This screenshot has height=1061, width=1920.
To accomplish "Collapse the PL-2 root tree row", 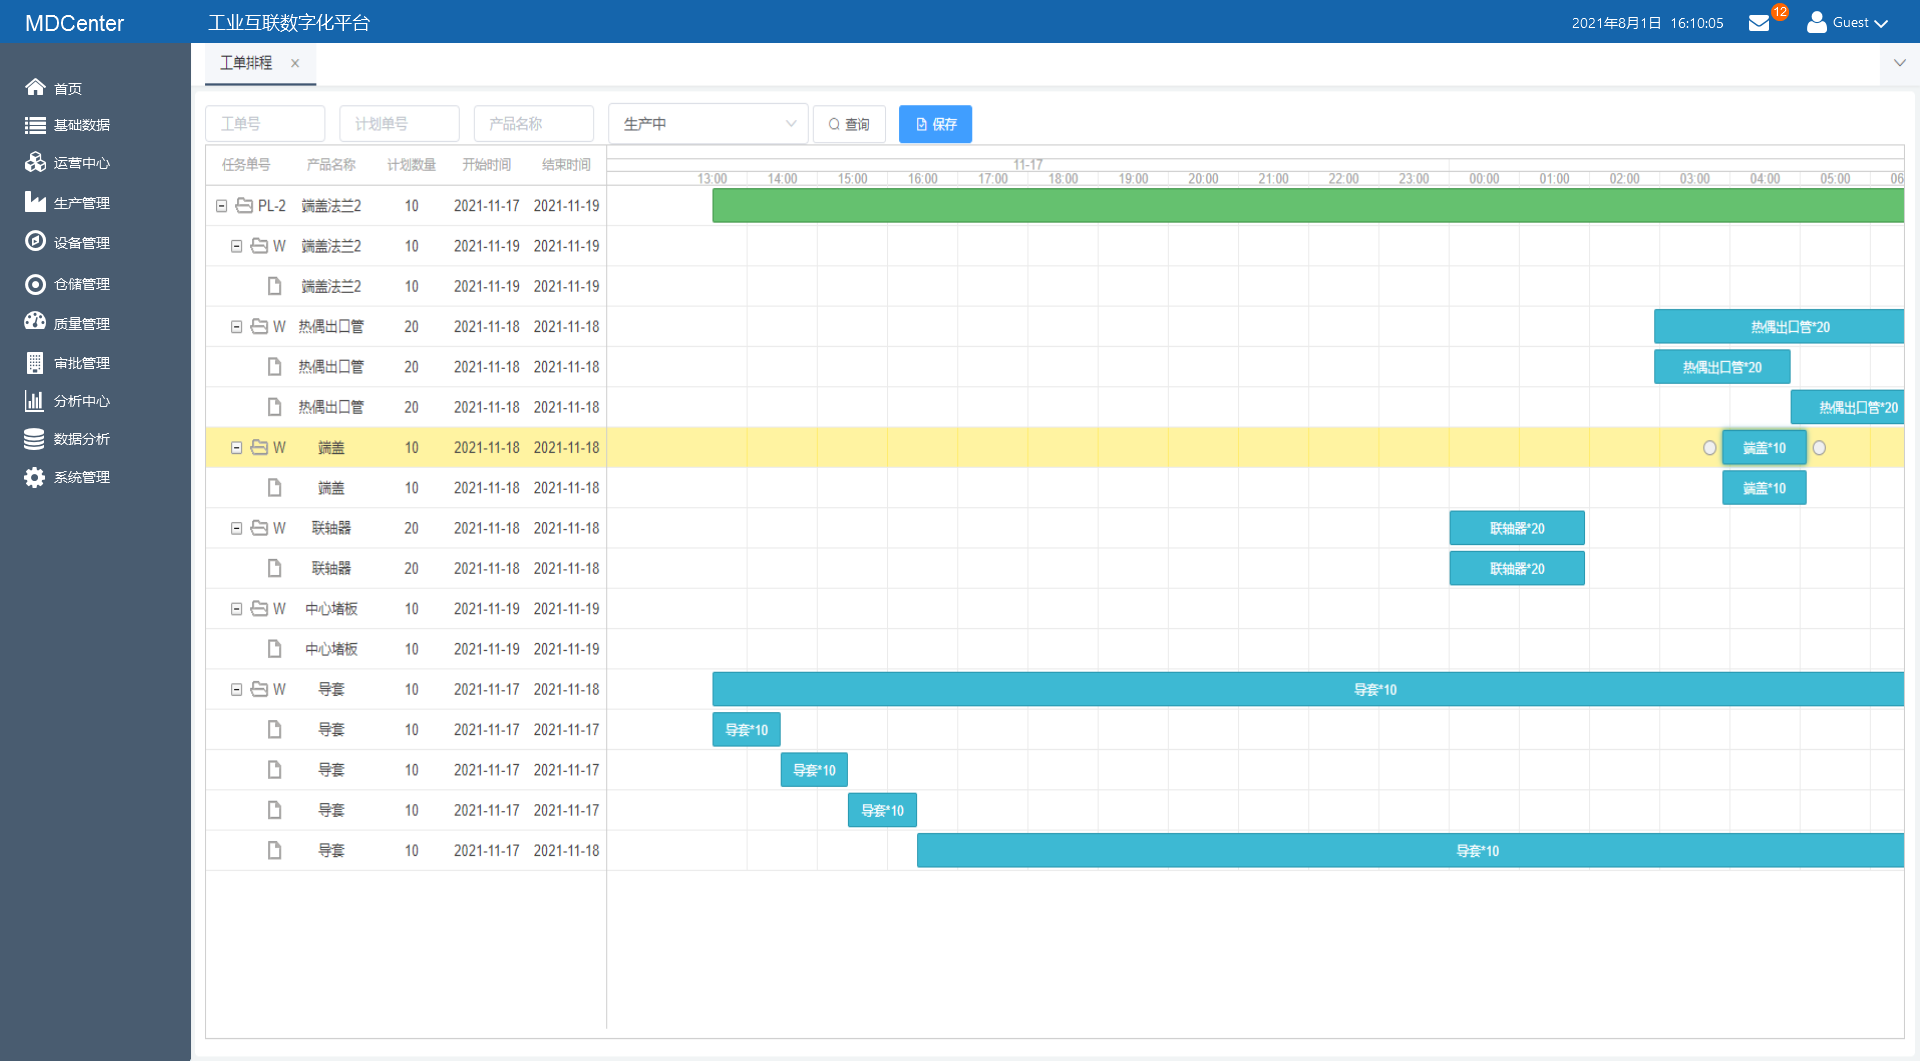I will (x=221, y=206).
